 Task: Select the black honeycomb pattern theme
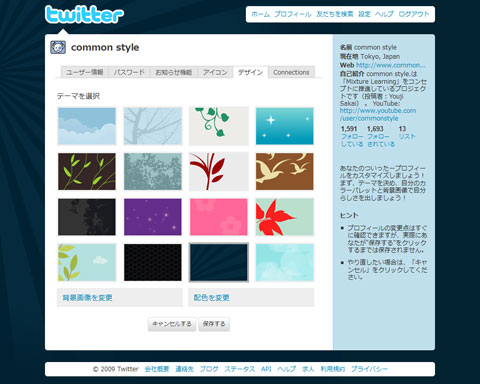tap(153, 262)
